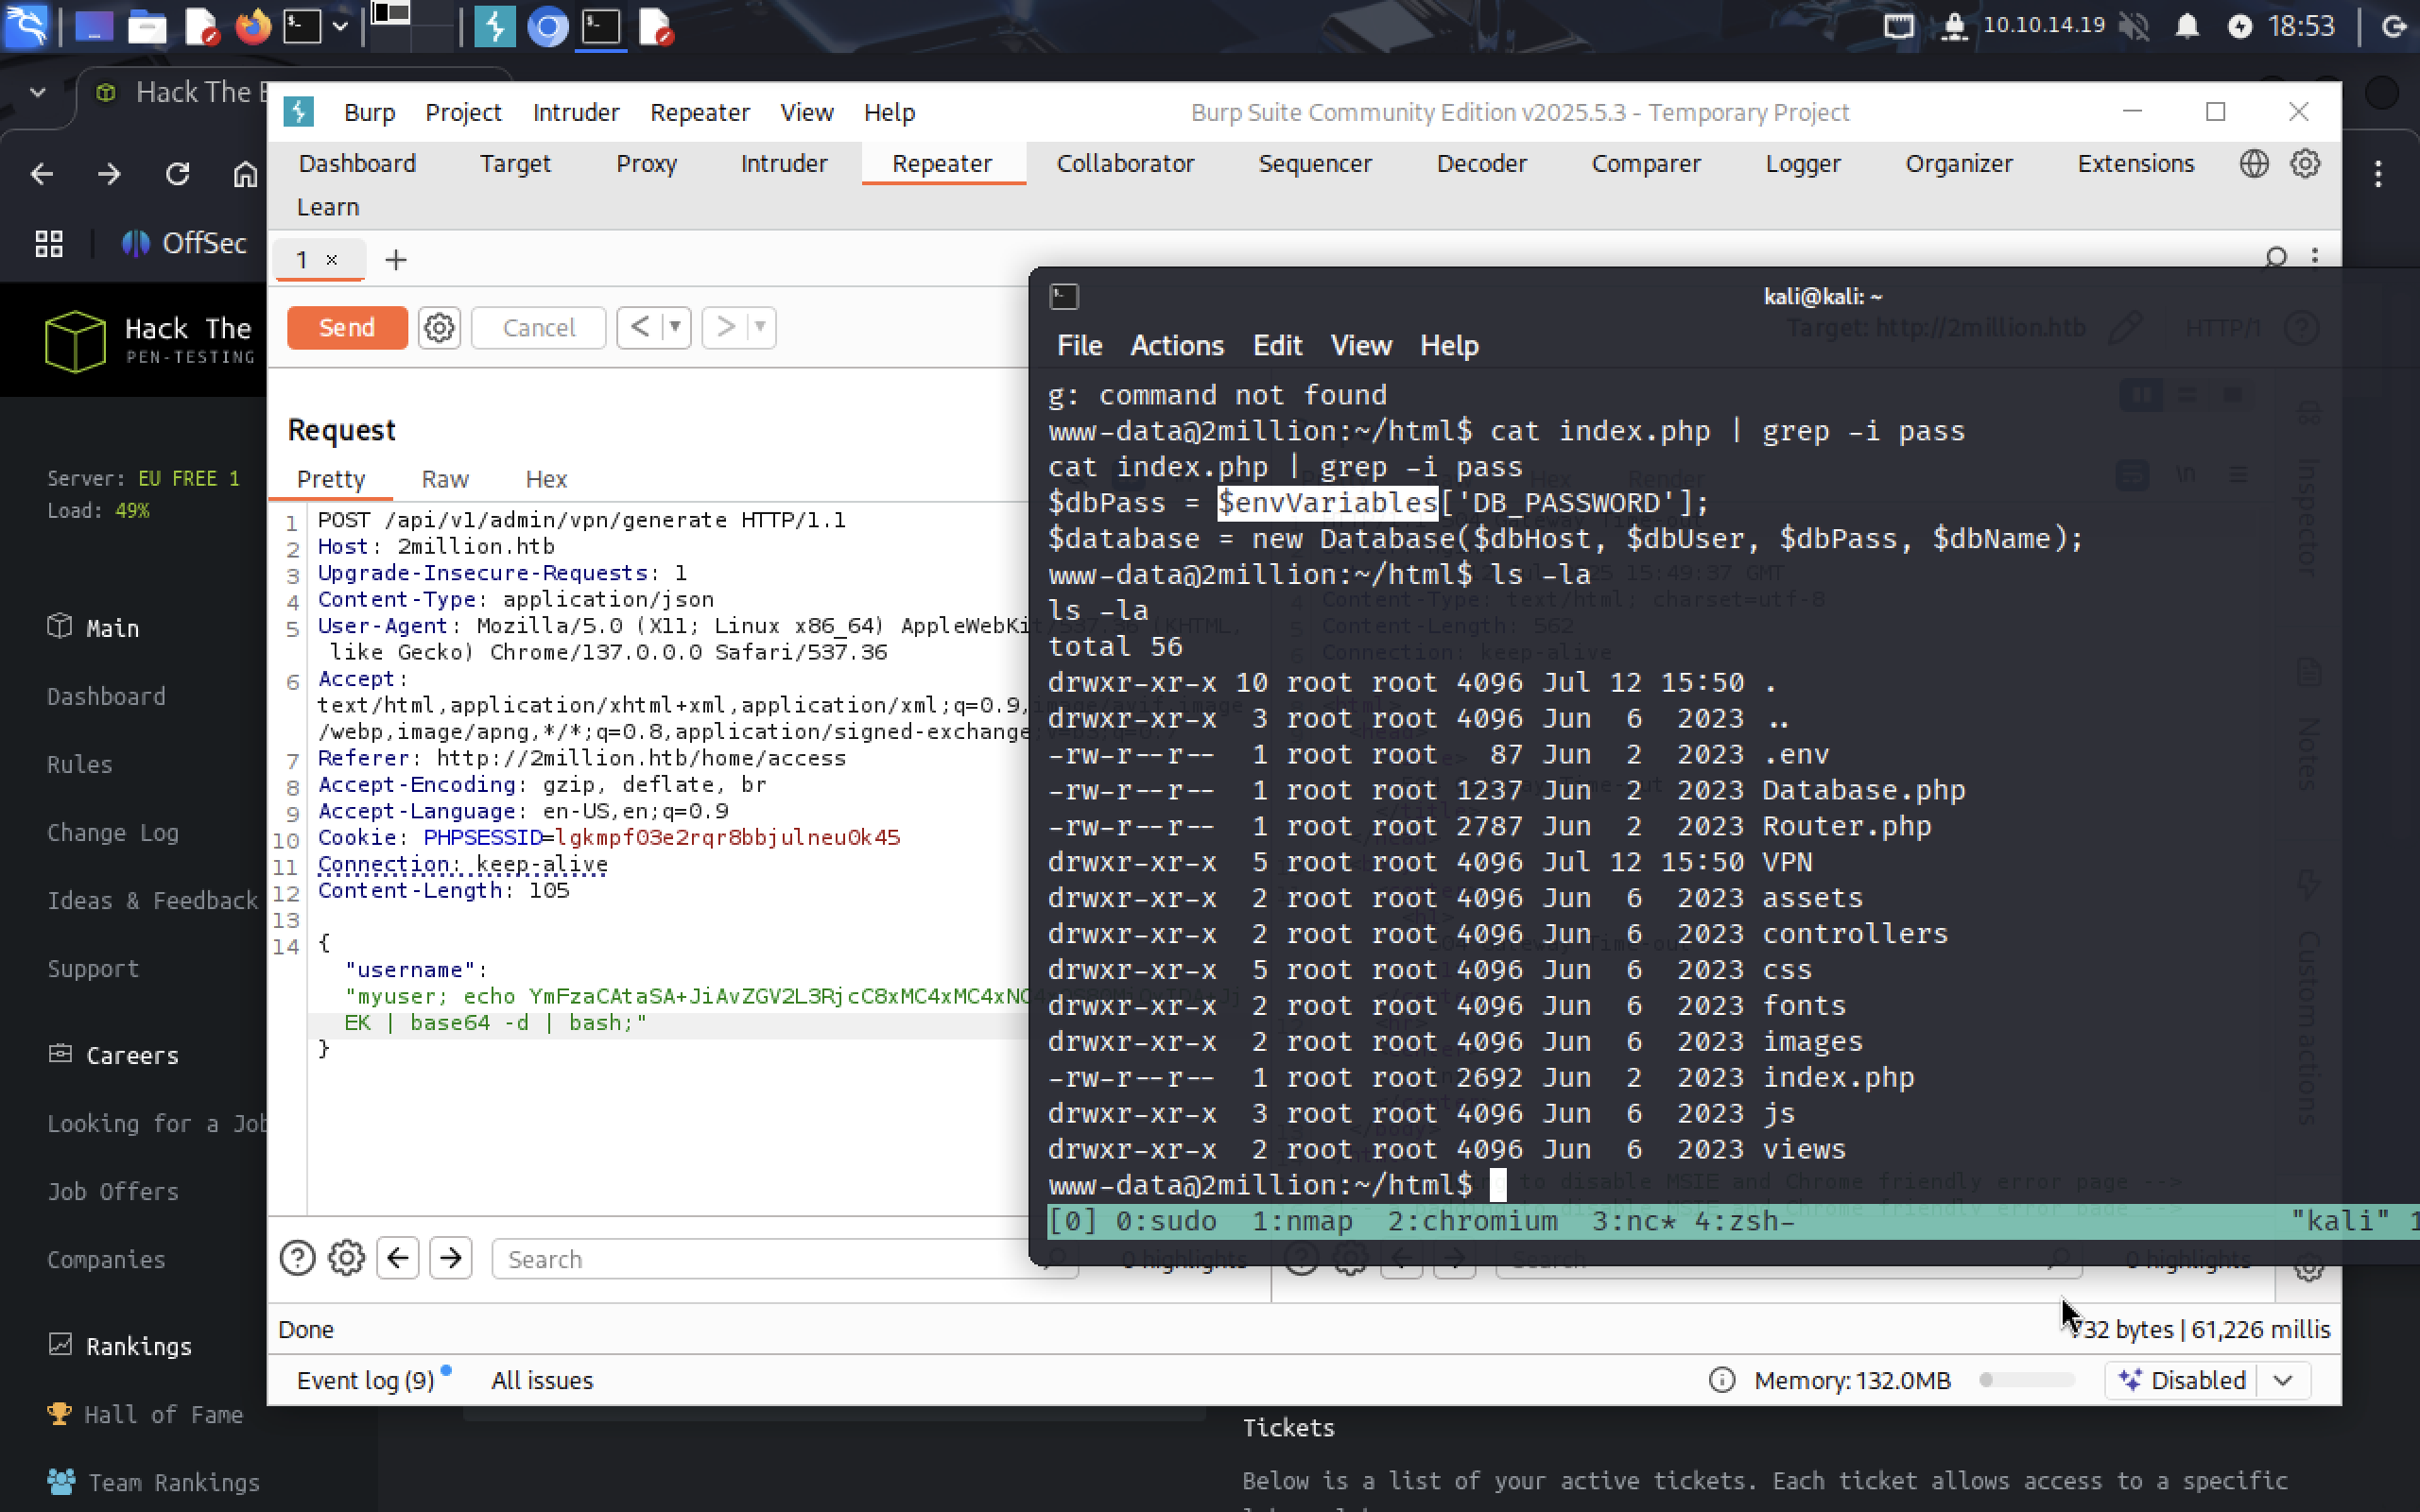Open the Burp menu in Burp Suite
Image resolution: width=2420 pixels, height=1512 pixels.
[x=369, y=112]
